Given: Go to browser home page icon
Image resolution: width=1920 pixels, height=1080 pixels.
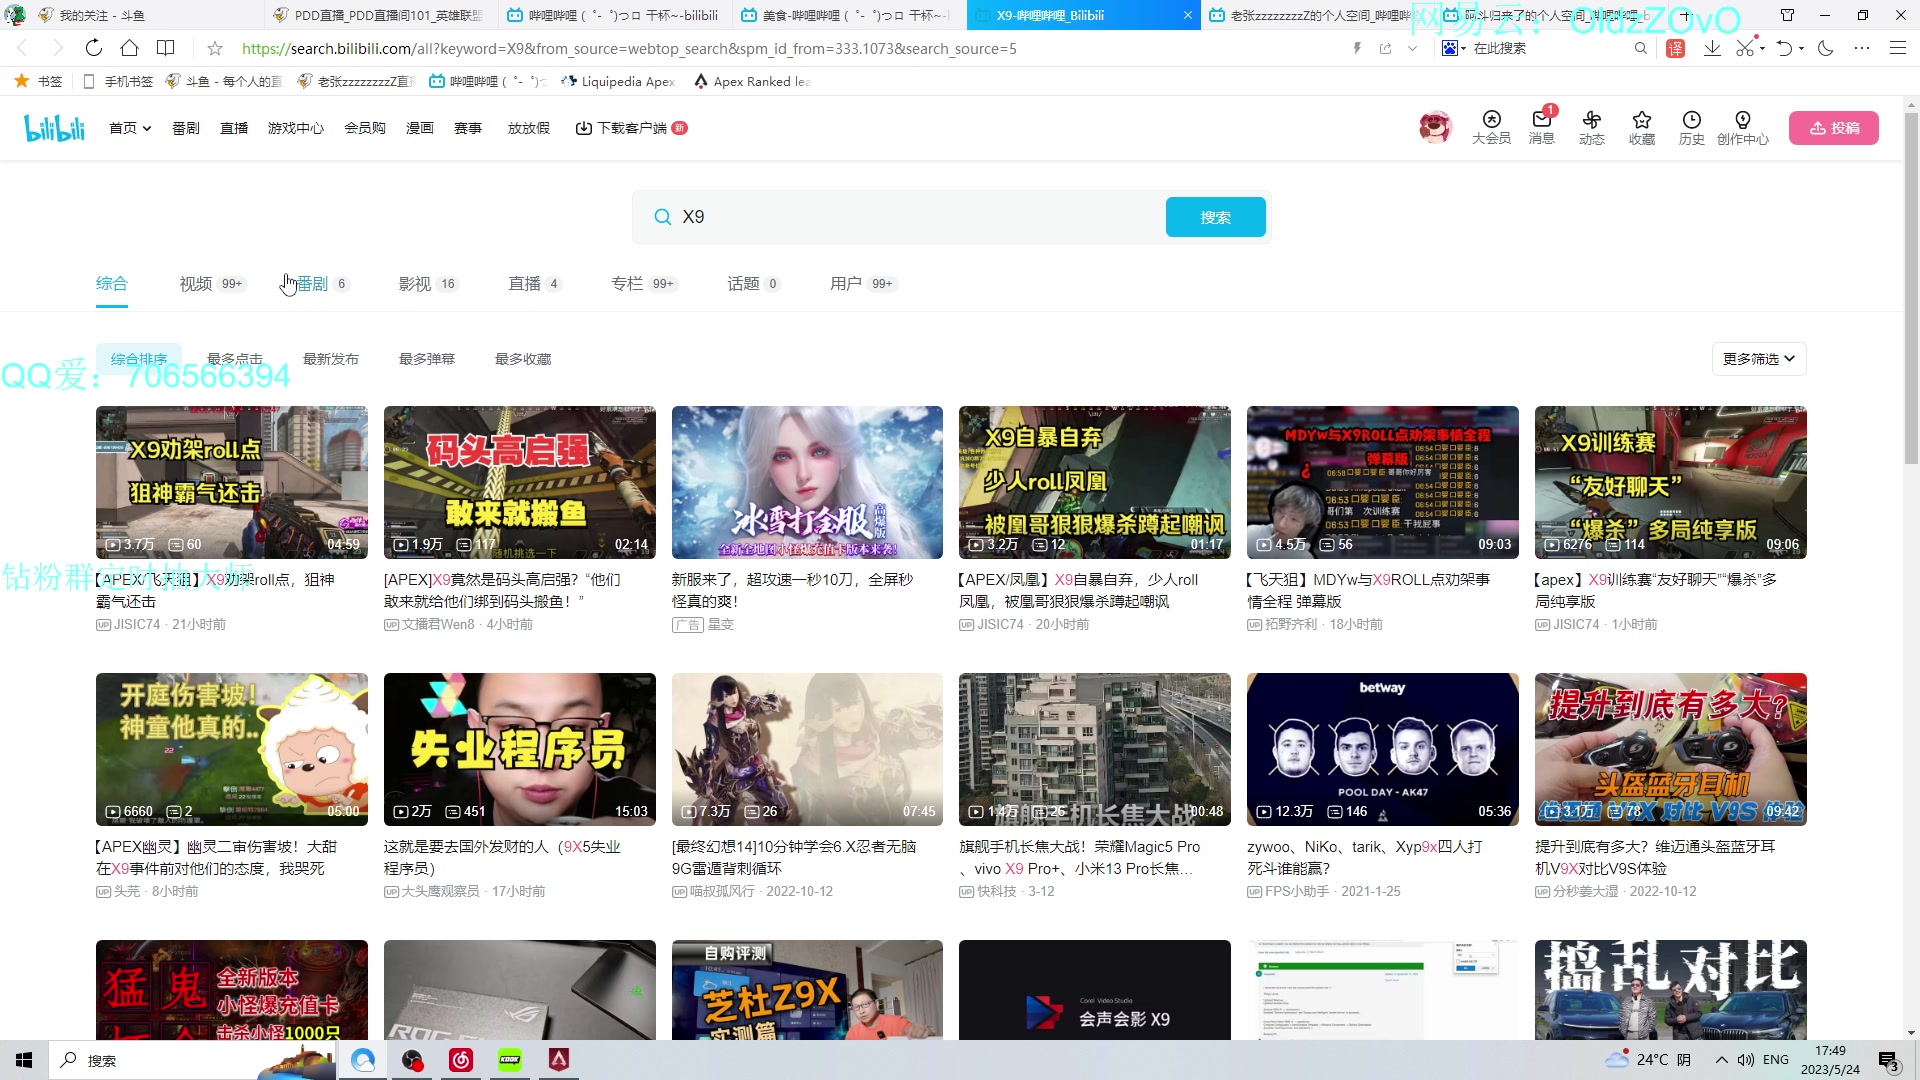Looking at the screenshot, I should pos(129,48).
